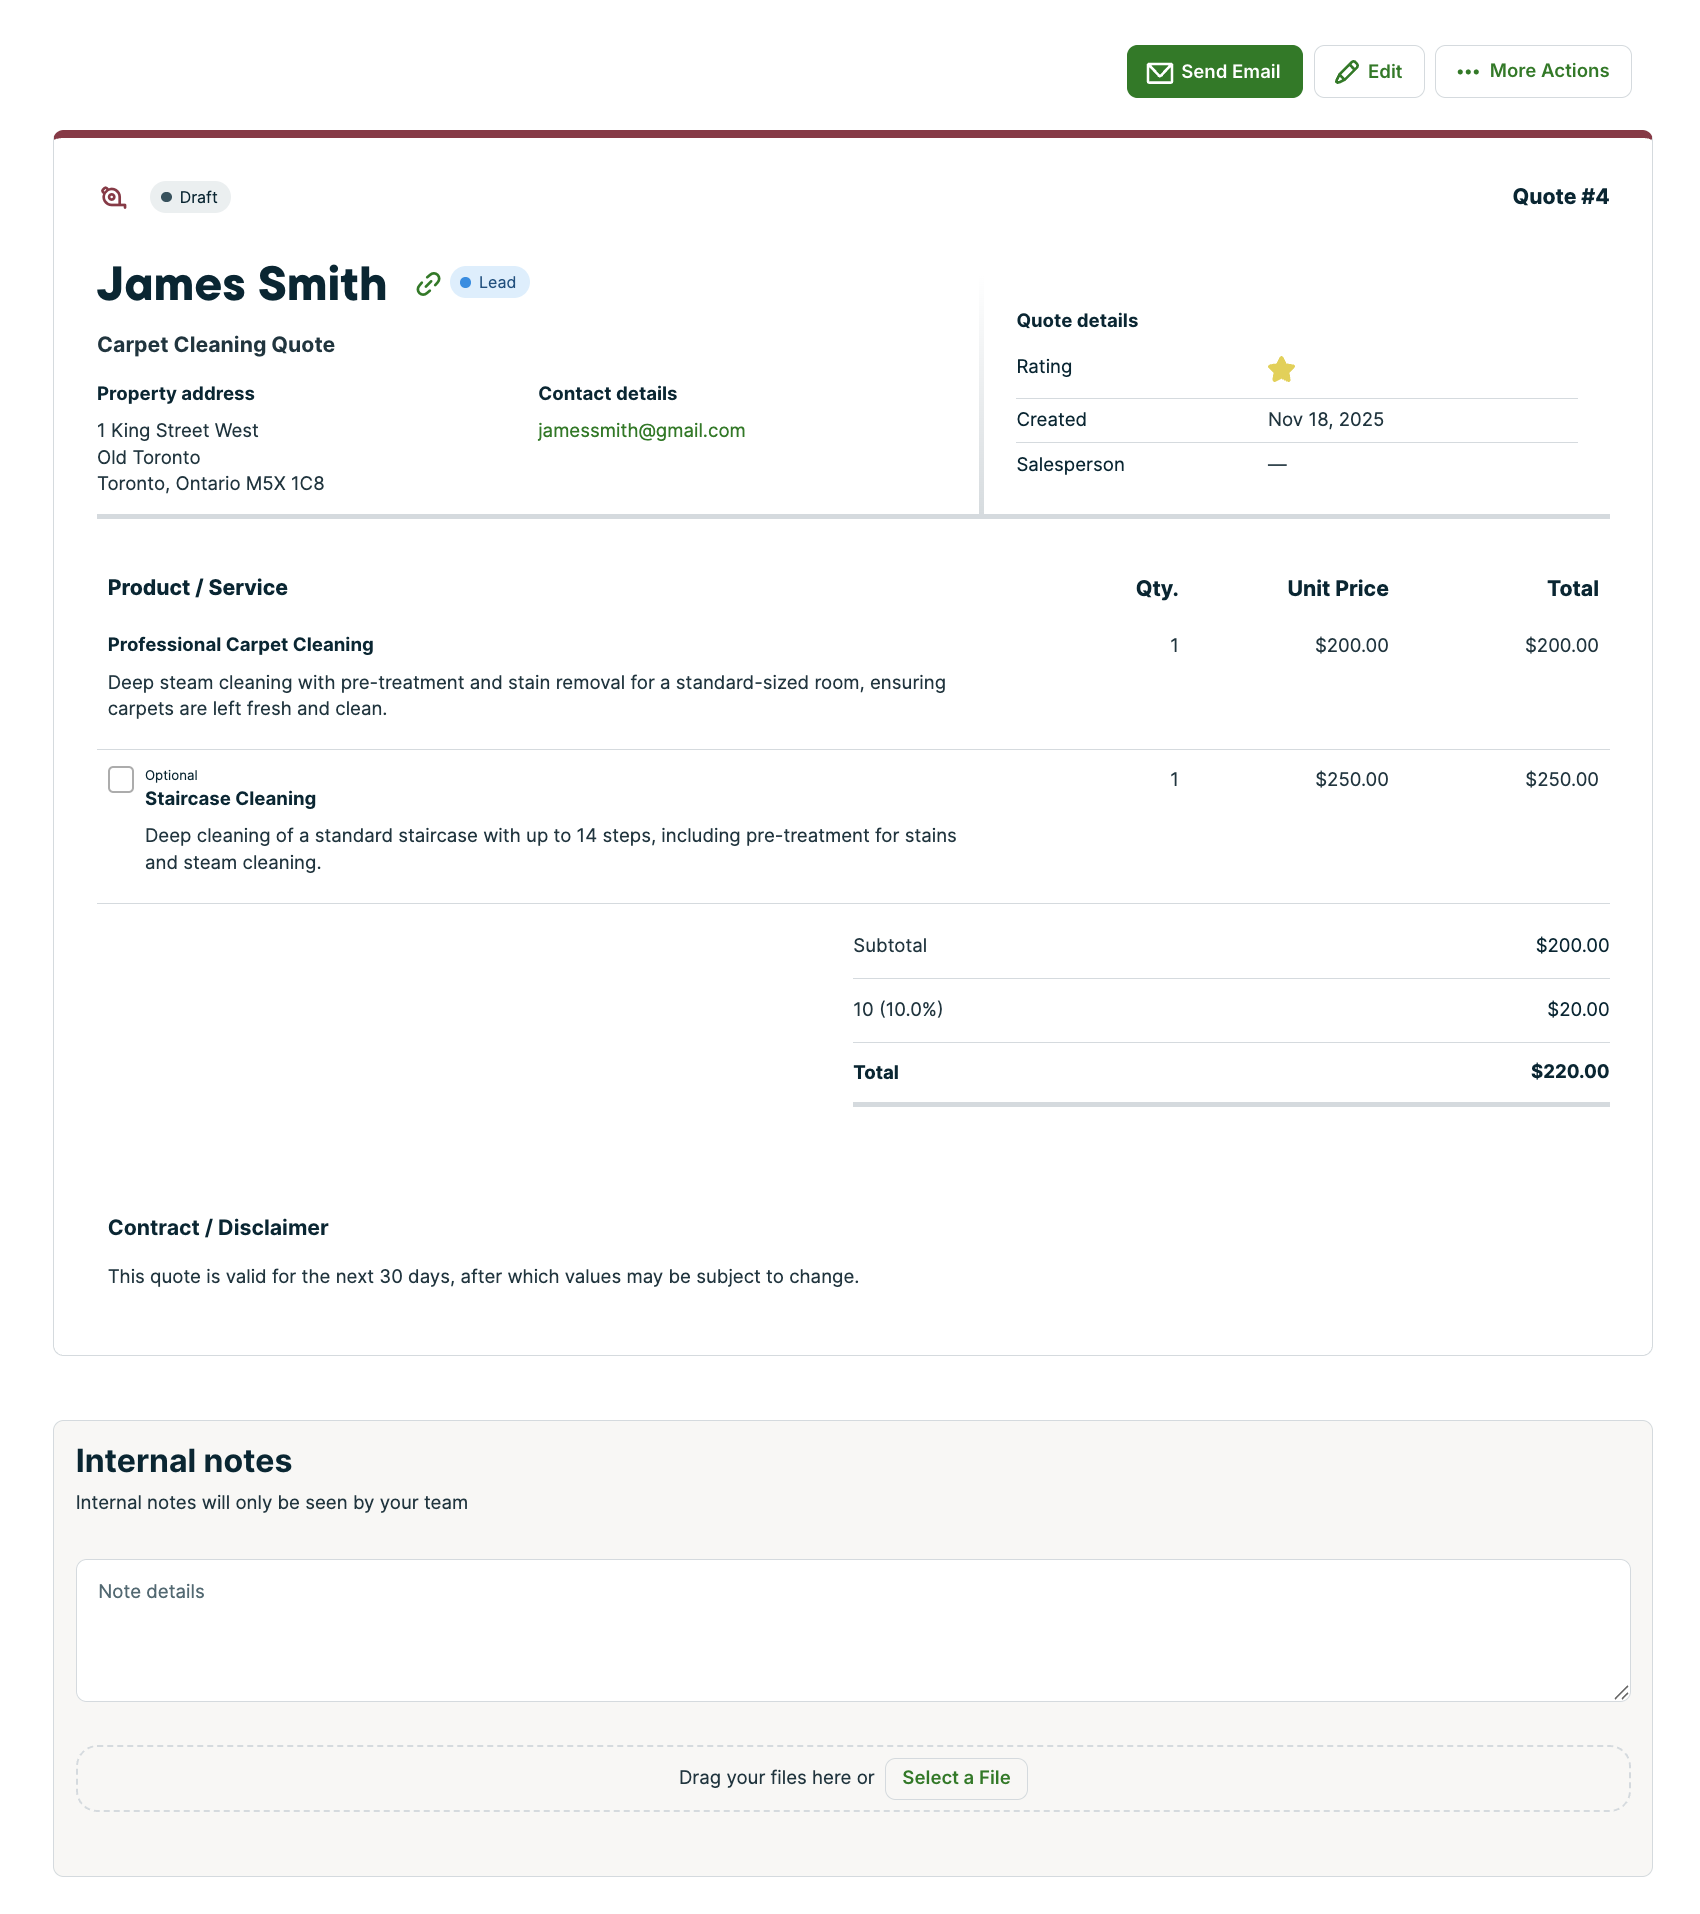Viewport: 1700px width, 1914px height.
Task: Click the Draft status badge
Action: (190, 197)
